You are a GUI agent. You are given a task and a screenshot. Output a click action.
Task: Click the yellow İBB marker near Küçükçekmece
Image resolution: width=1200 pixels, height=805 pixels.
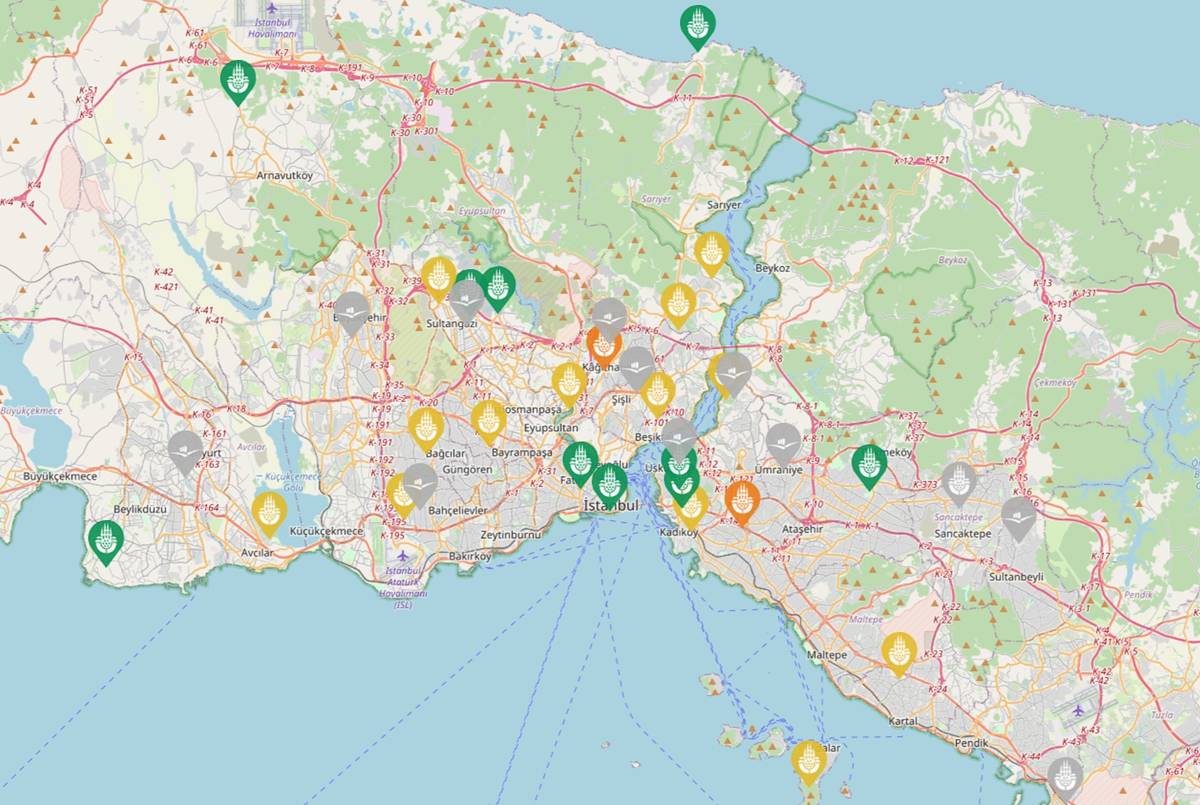coord(268,510)
